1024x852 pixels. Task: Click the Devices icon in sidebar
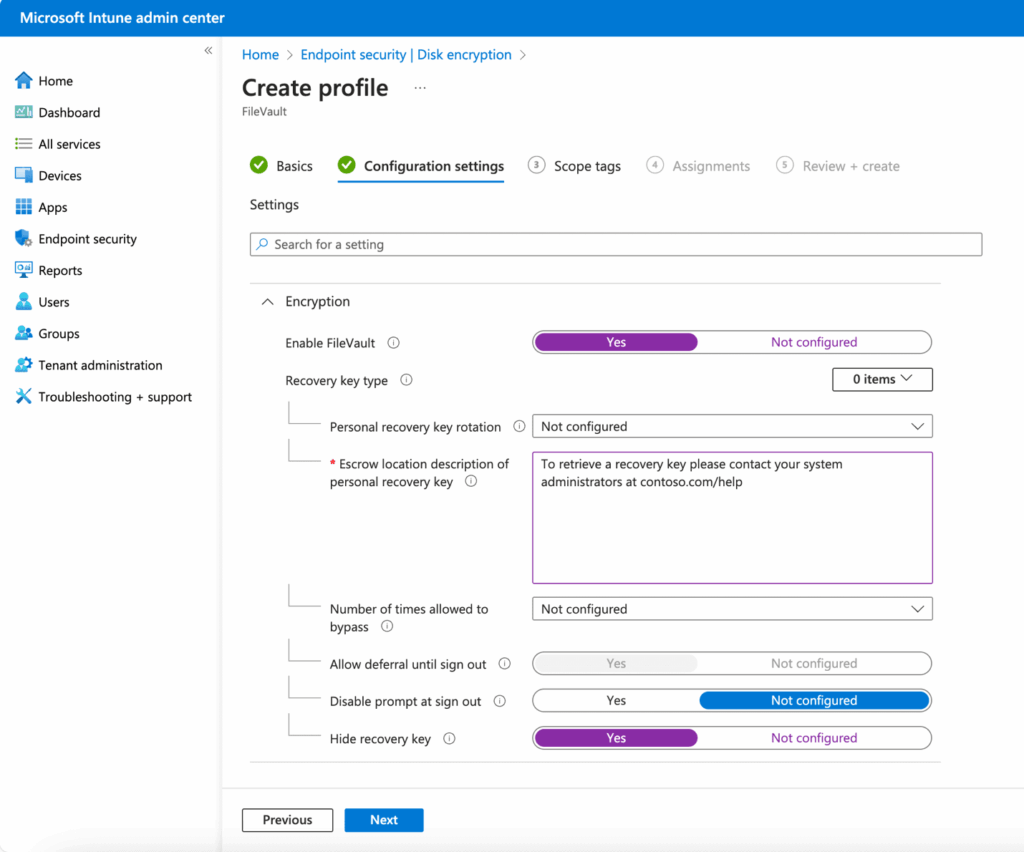tap(24, 175)
